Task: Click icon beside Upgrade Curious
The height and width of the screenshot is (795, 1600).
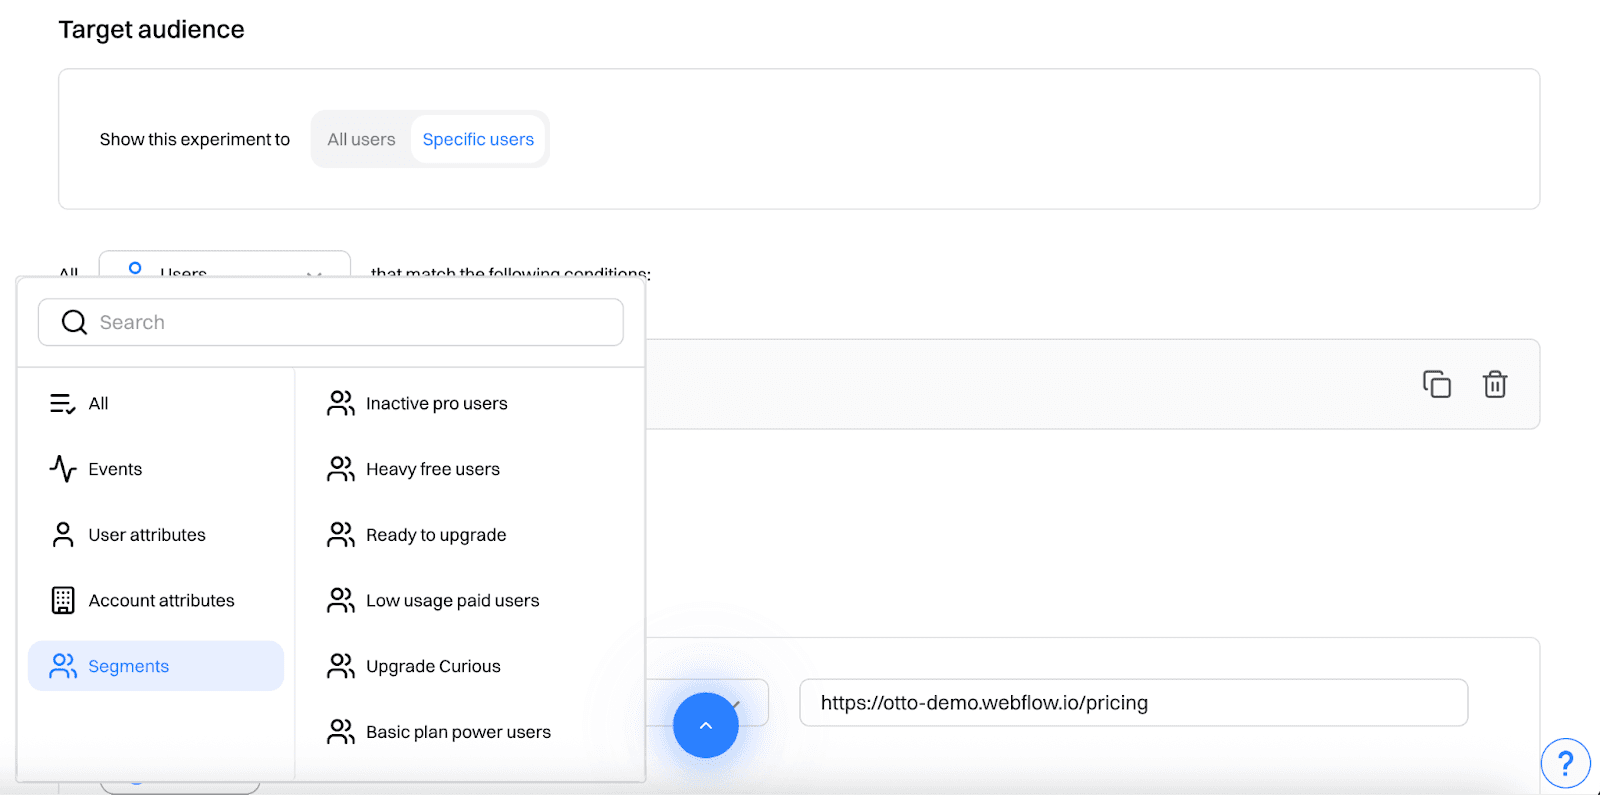Action: tap(341, 666)
